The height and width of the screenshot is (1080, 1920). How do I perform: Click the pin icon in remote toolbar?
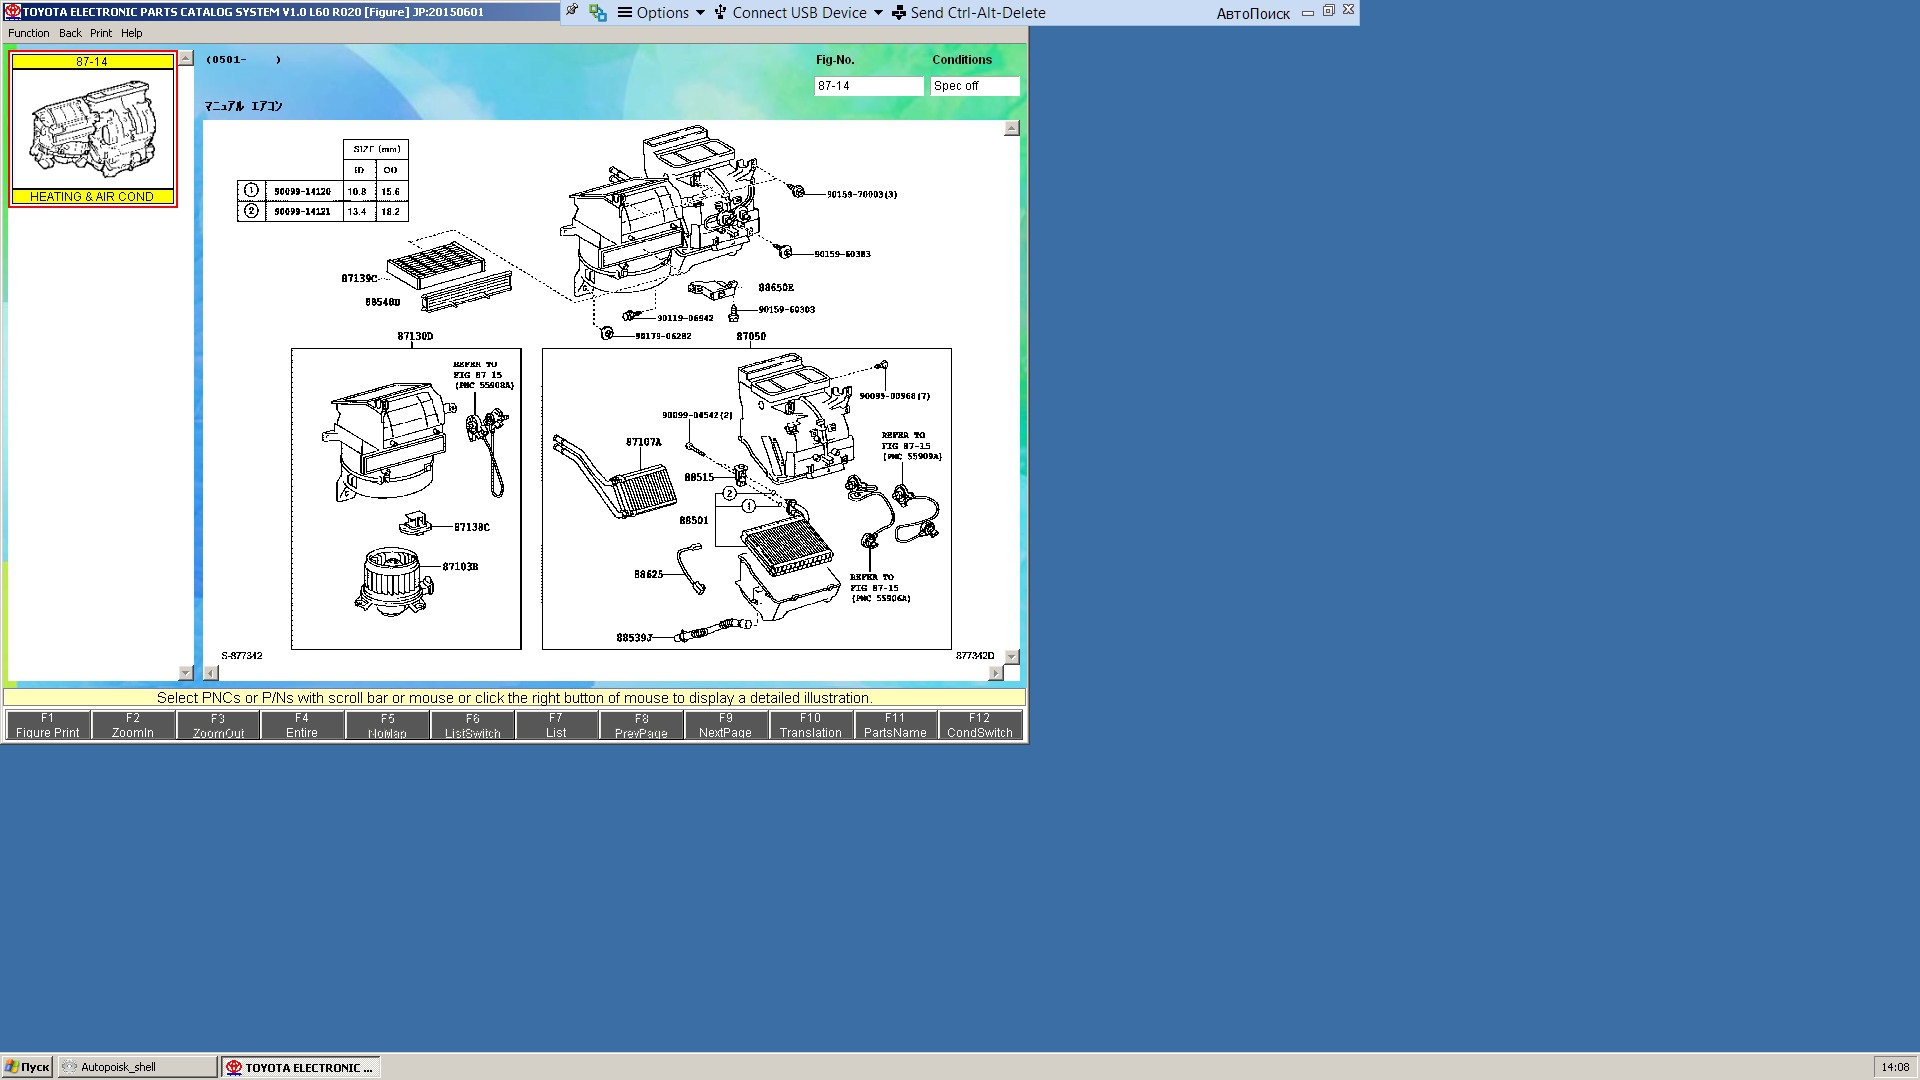click(x=572, y=11)
